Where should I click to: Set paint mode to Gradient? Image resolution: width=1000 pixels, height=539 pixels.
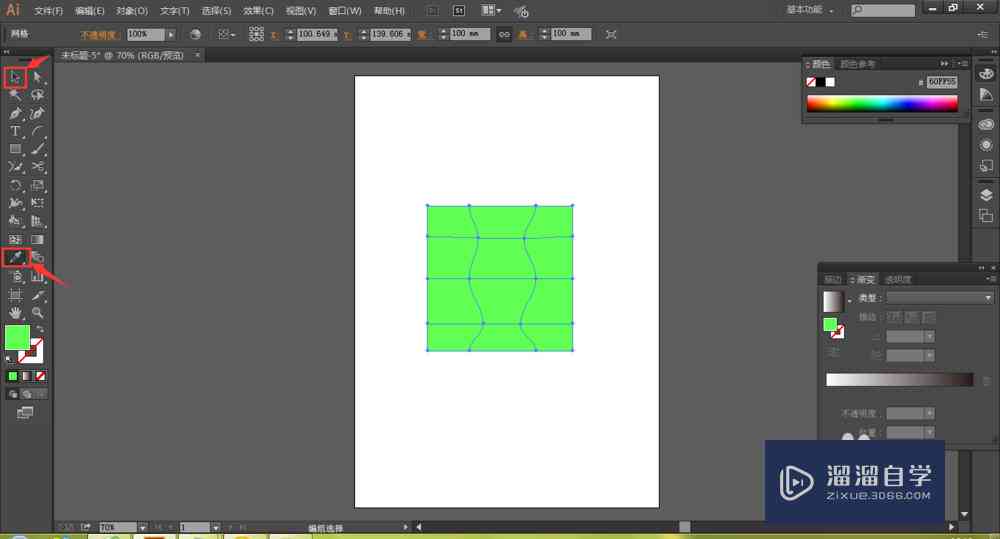26,376
